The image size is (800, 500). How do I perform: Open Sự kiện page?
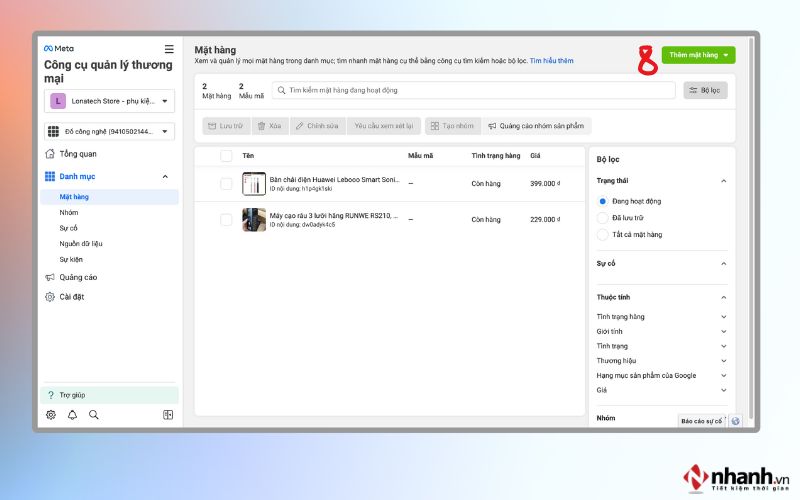(x=71, y=259)
